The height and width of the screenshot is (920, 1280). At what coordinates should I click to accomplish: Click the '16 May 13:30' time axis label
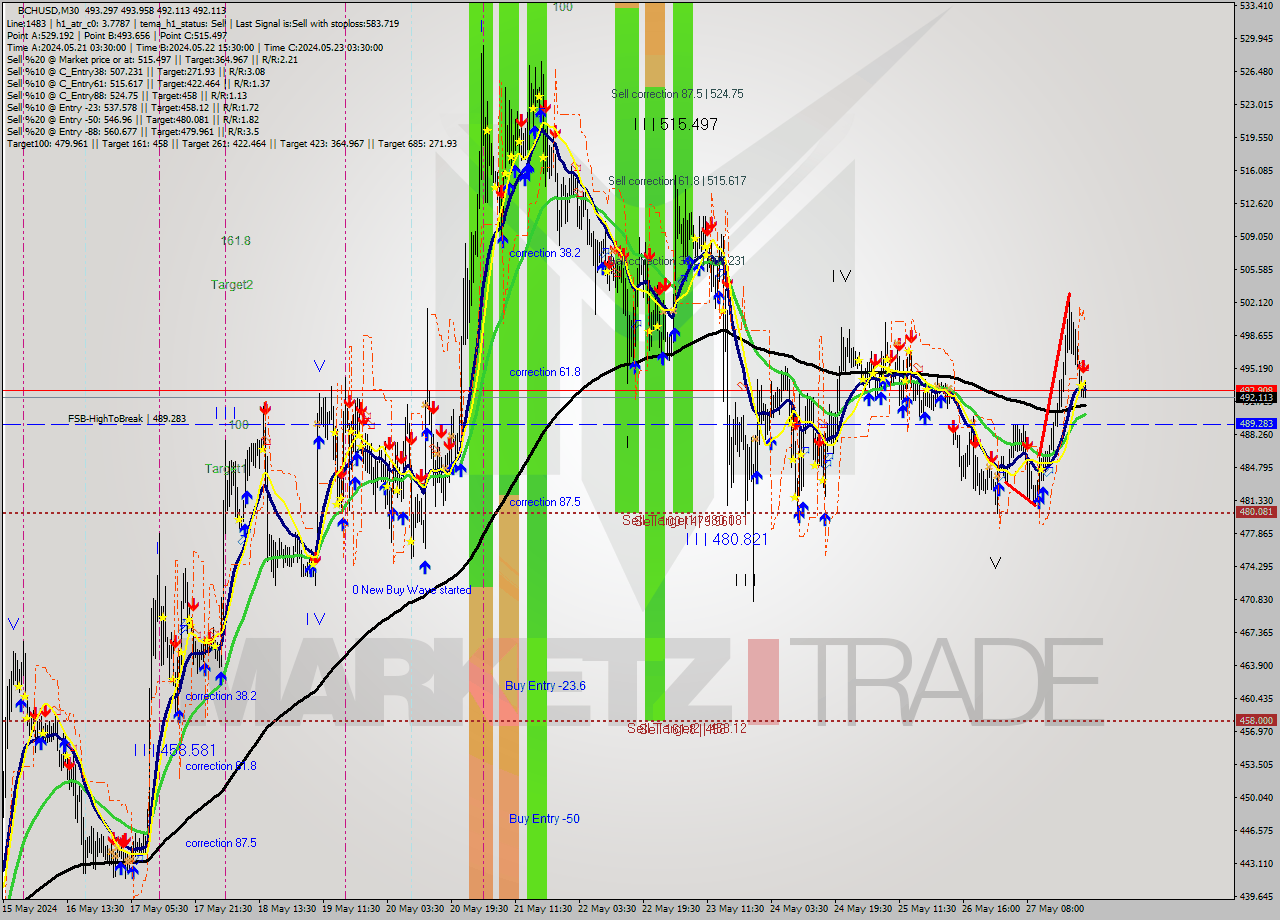pyautogui.click(x=95, y=909)
